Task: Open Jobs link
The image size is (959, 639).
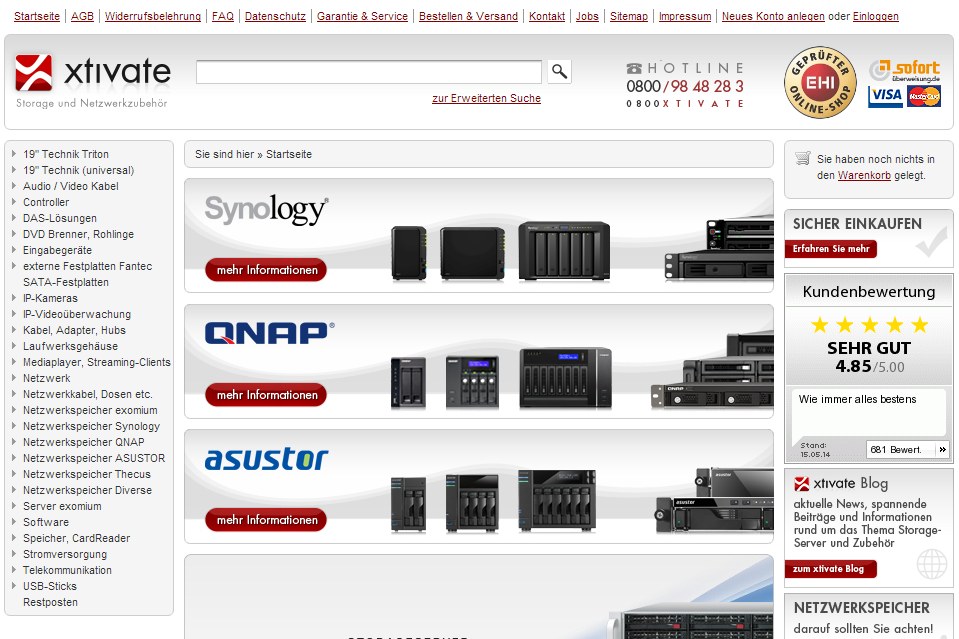Action: tap(587, 17)
